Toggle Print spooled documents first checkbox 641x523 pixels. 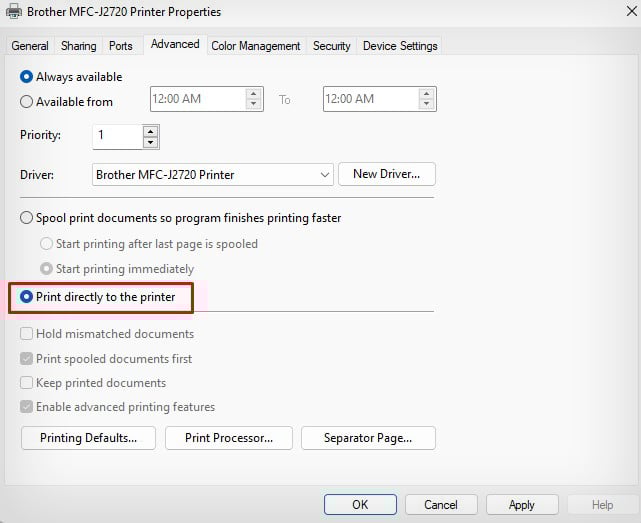[27, 359]
